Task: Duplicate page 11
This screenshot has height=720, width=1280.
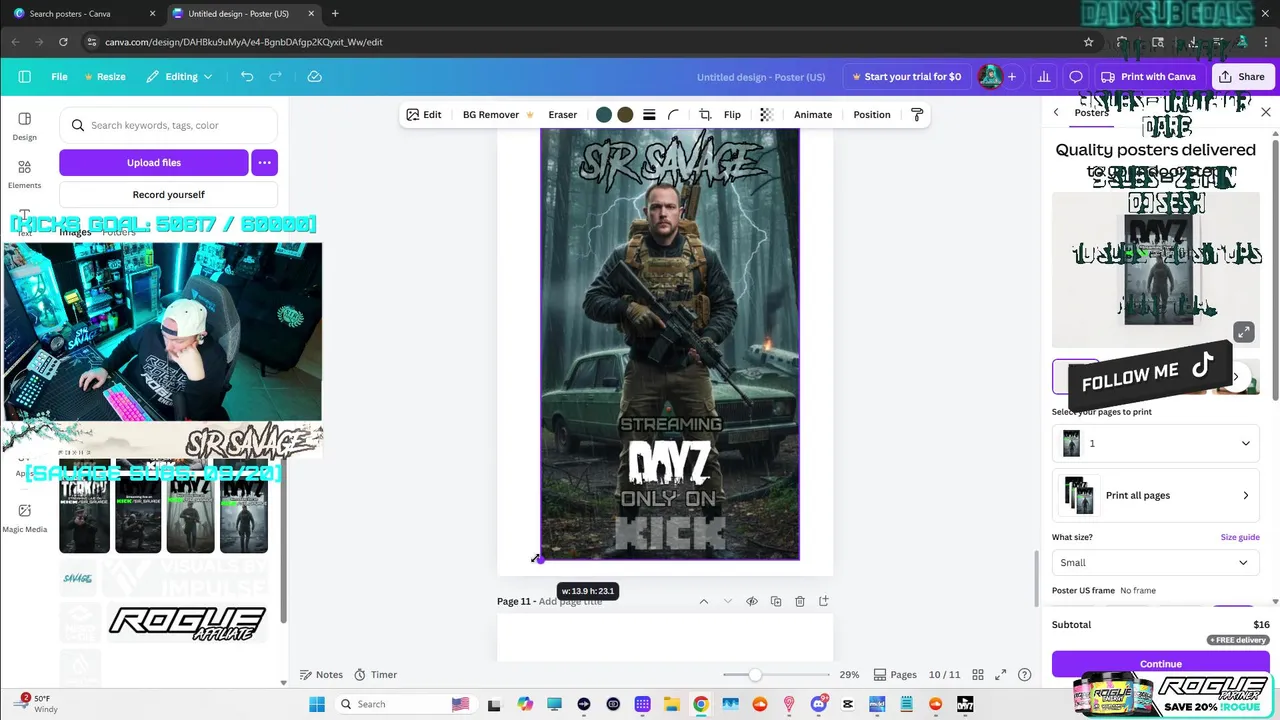Action: (775, 601)
